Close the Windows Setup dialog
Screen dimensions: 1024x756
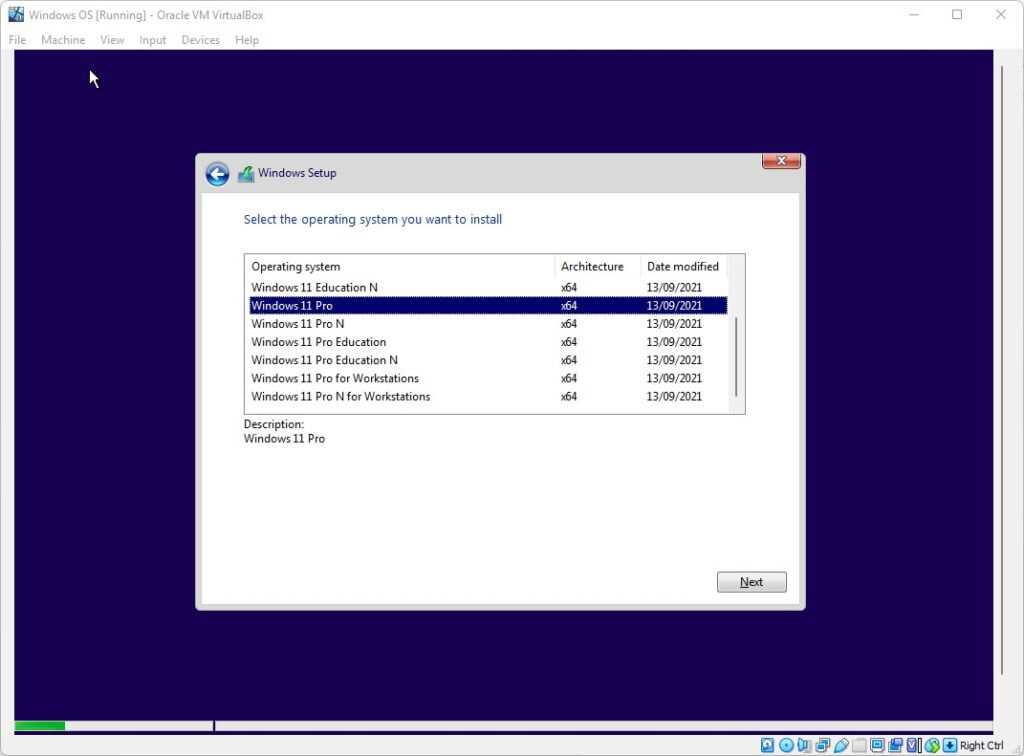(781, 161)
